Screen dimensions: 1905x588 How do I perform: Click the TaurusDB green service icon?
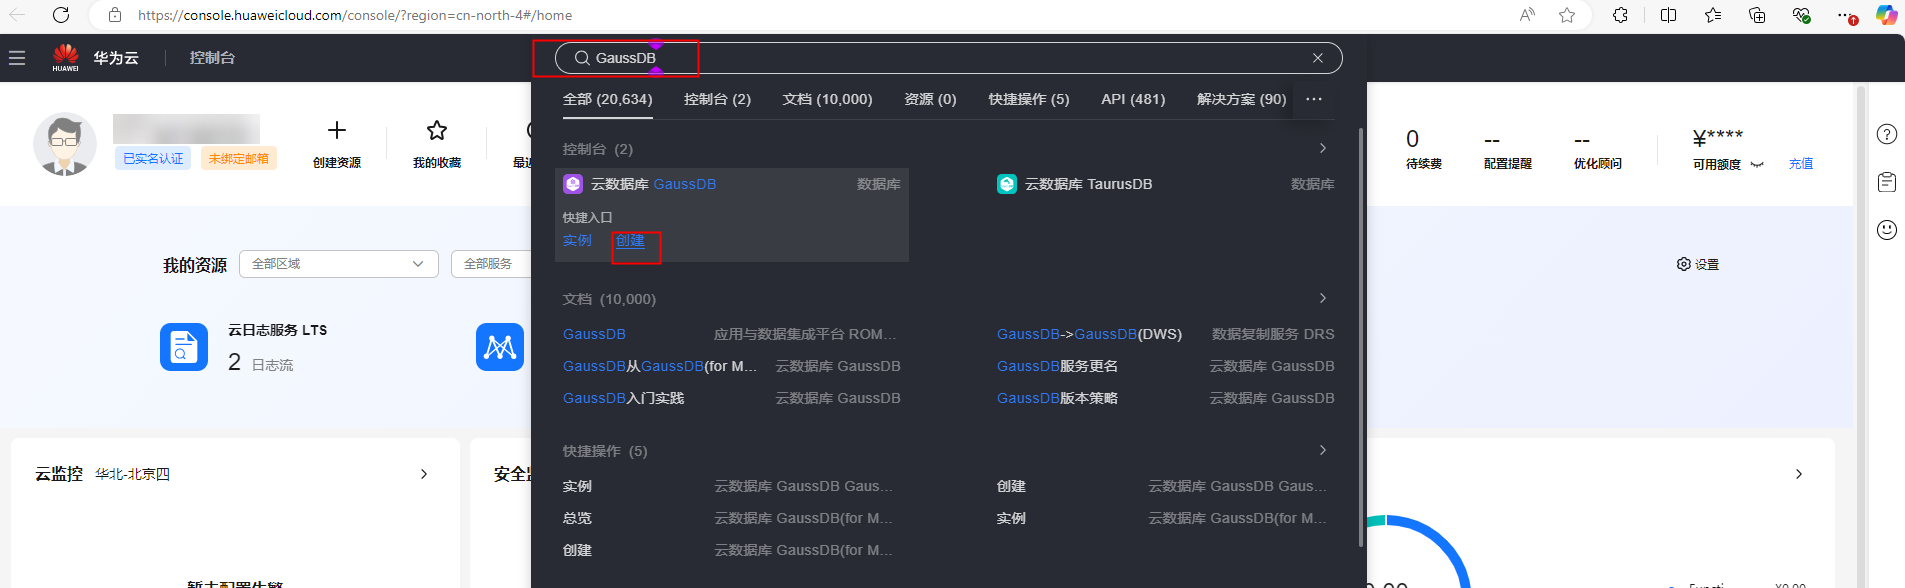[x=1007, y=184]
